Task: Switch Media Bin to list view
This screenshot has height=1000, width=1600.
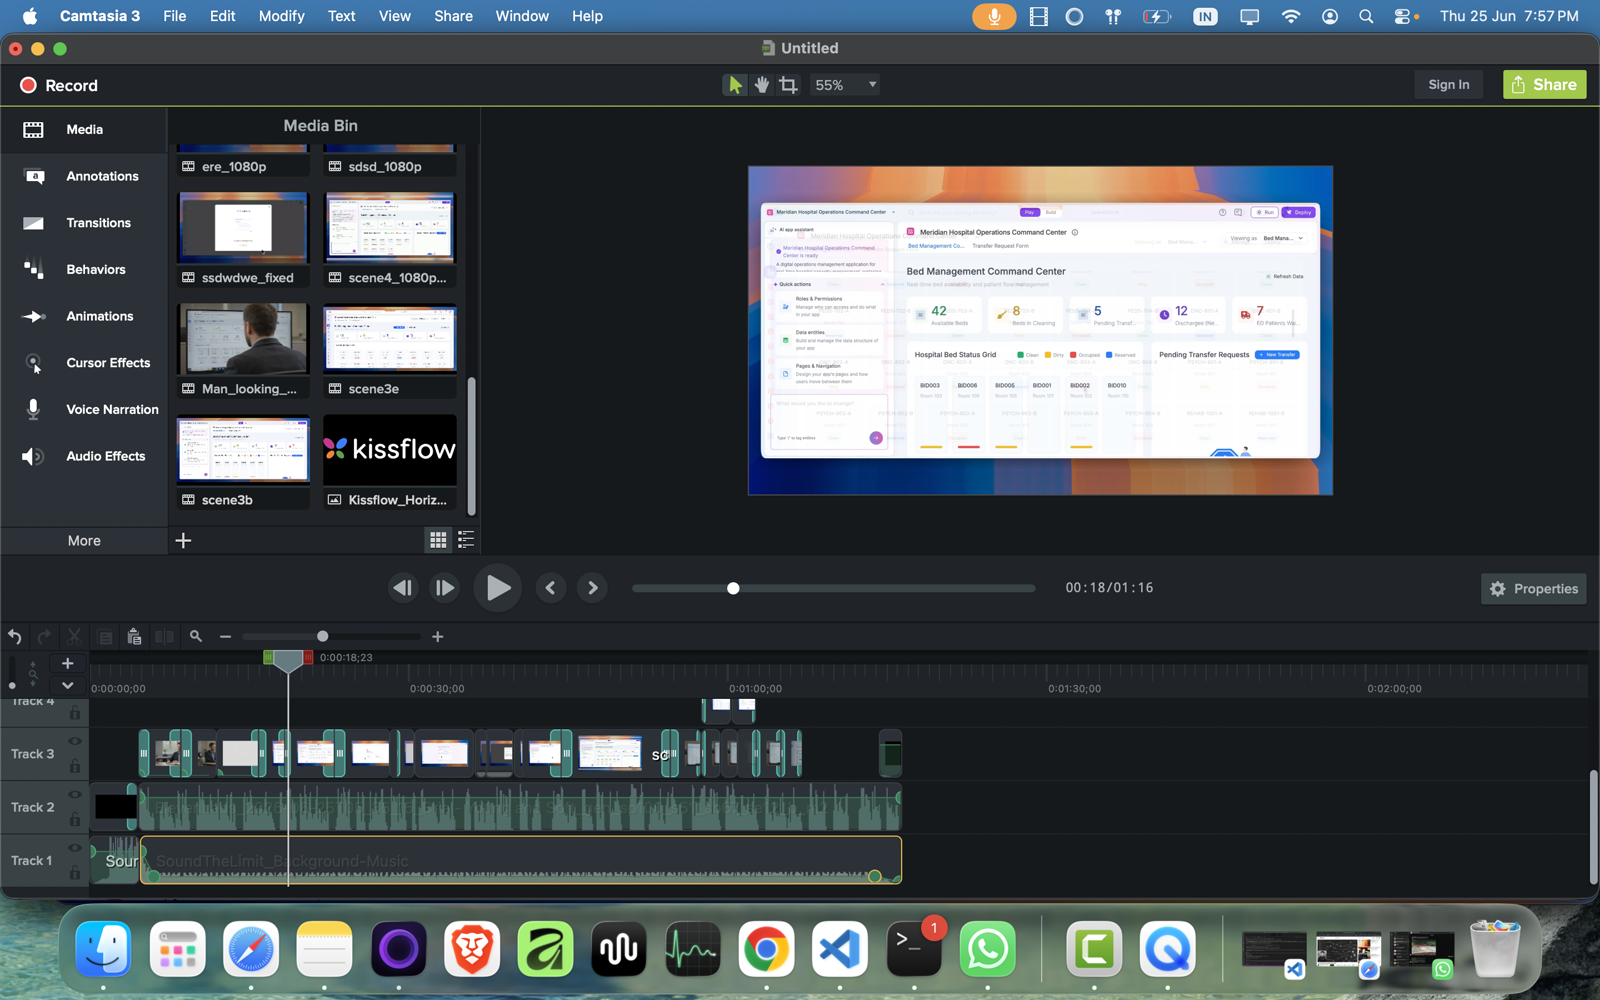Action: point(466,541)
